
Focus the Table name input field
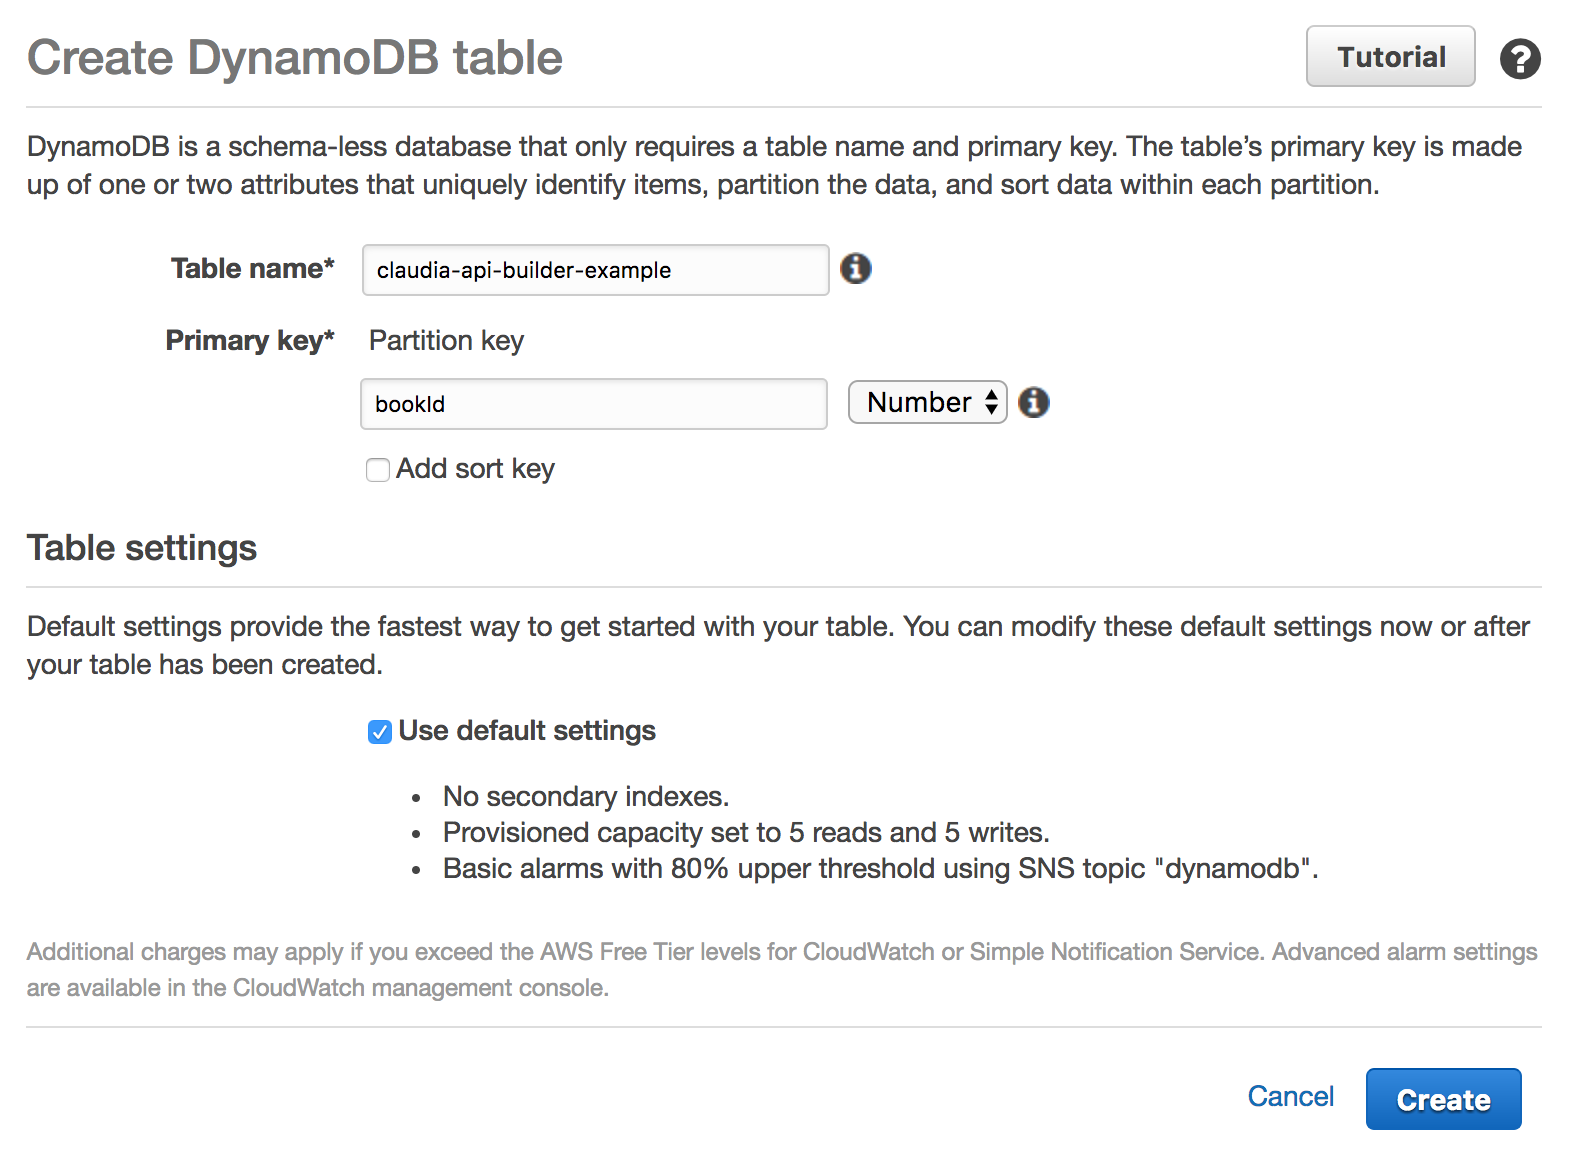(x=595, y=270)
